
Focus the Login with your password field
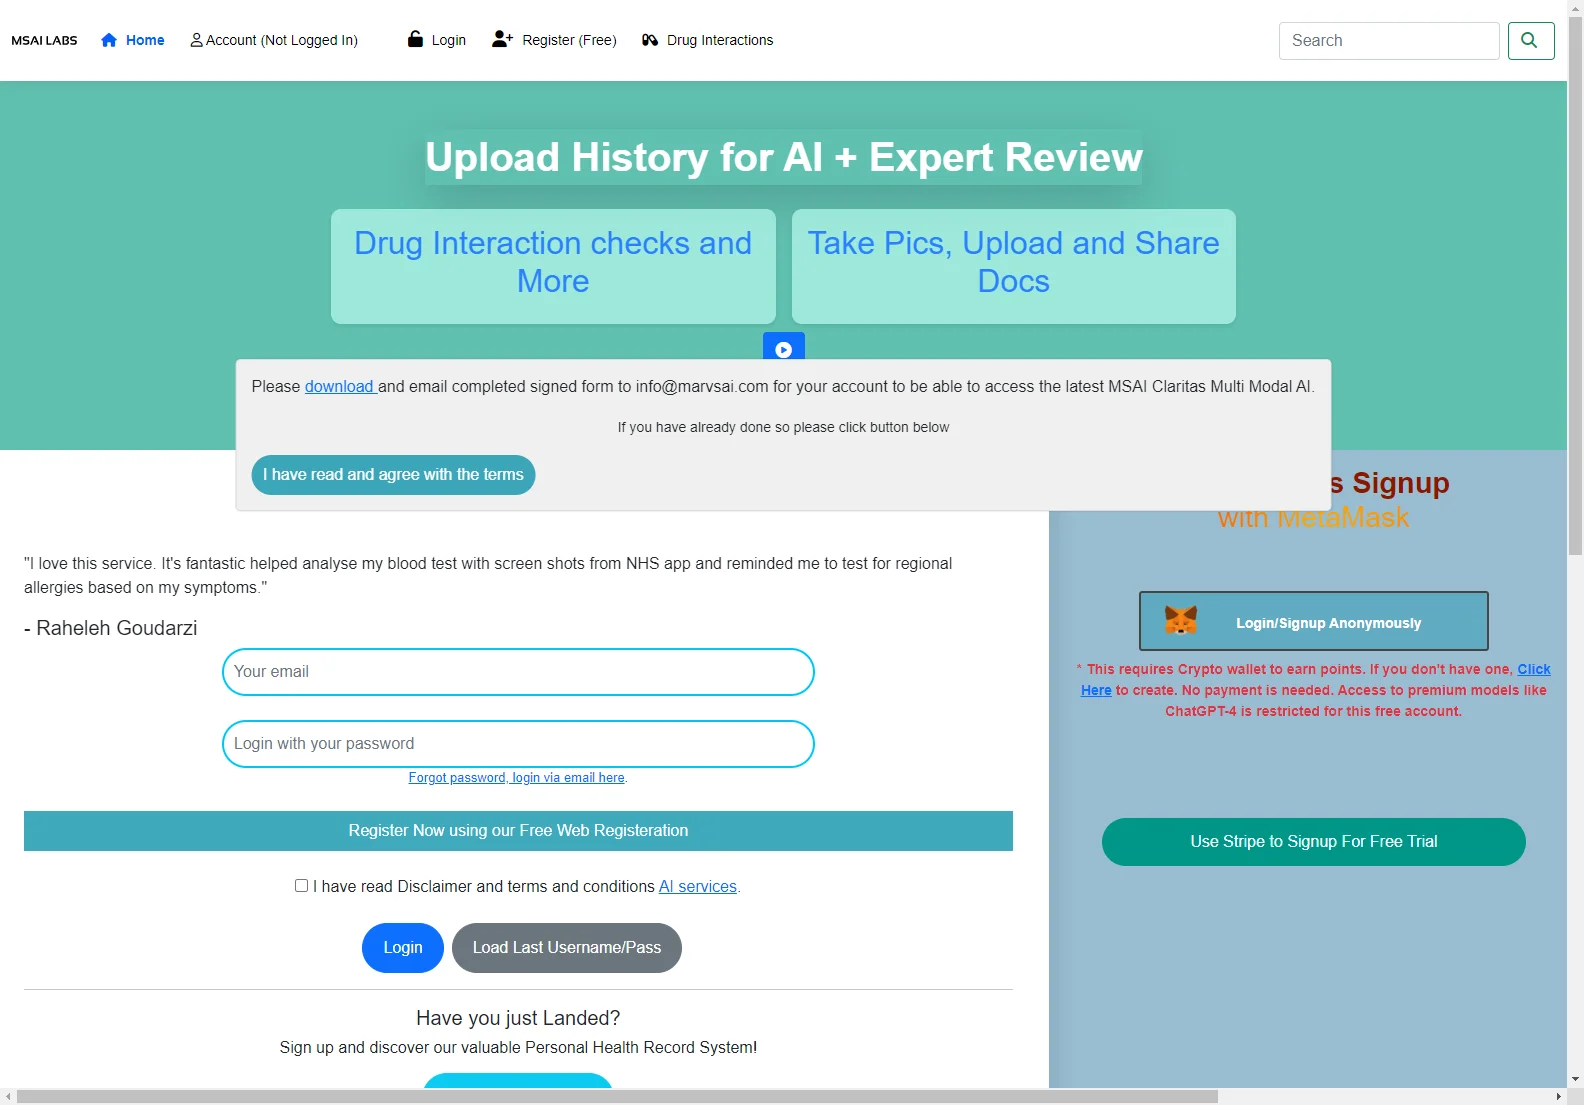[x=518, y=744]
